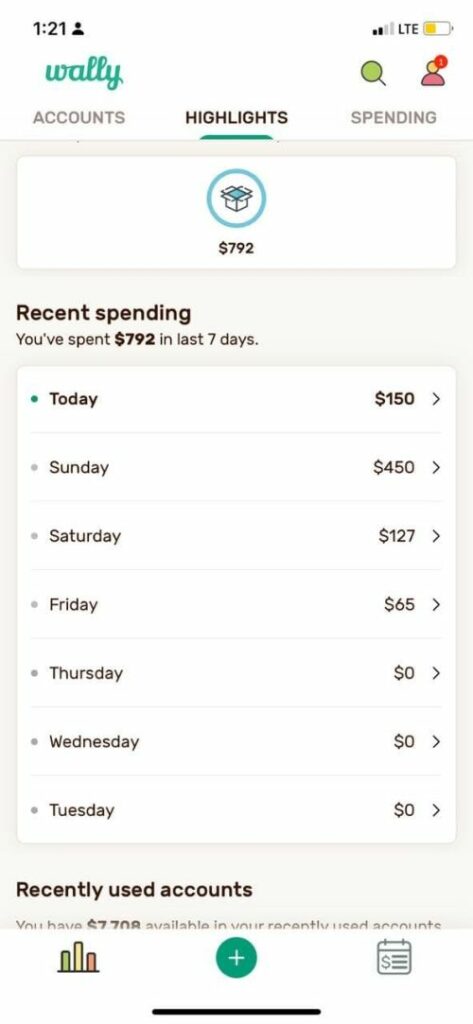Tap the wally logo
473x1024 pixels.
(x=84, y=73)
